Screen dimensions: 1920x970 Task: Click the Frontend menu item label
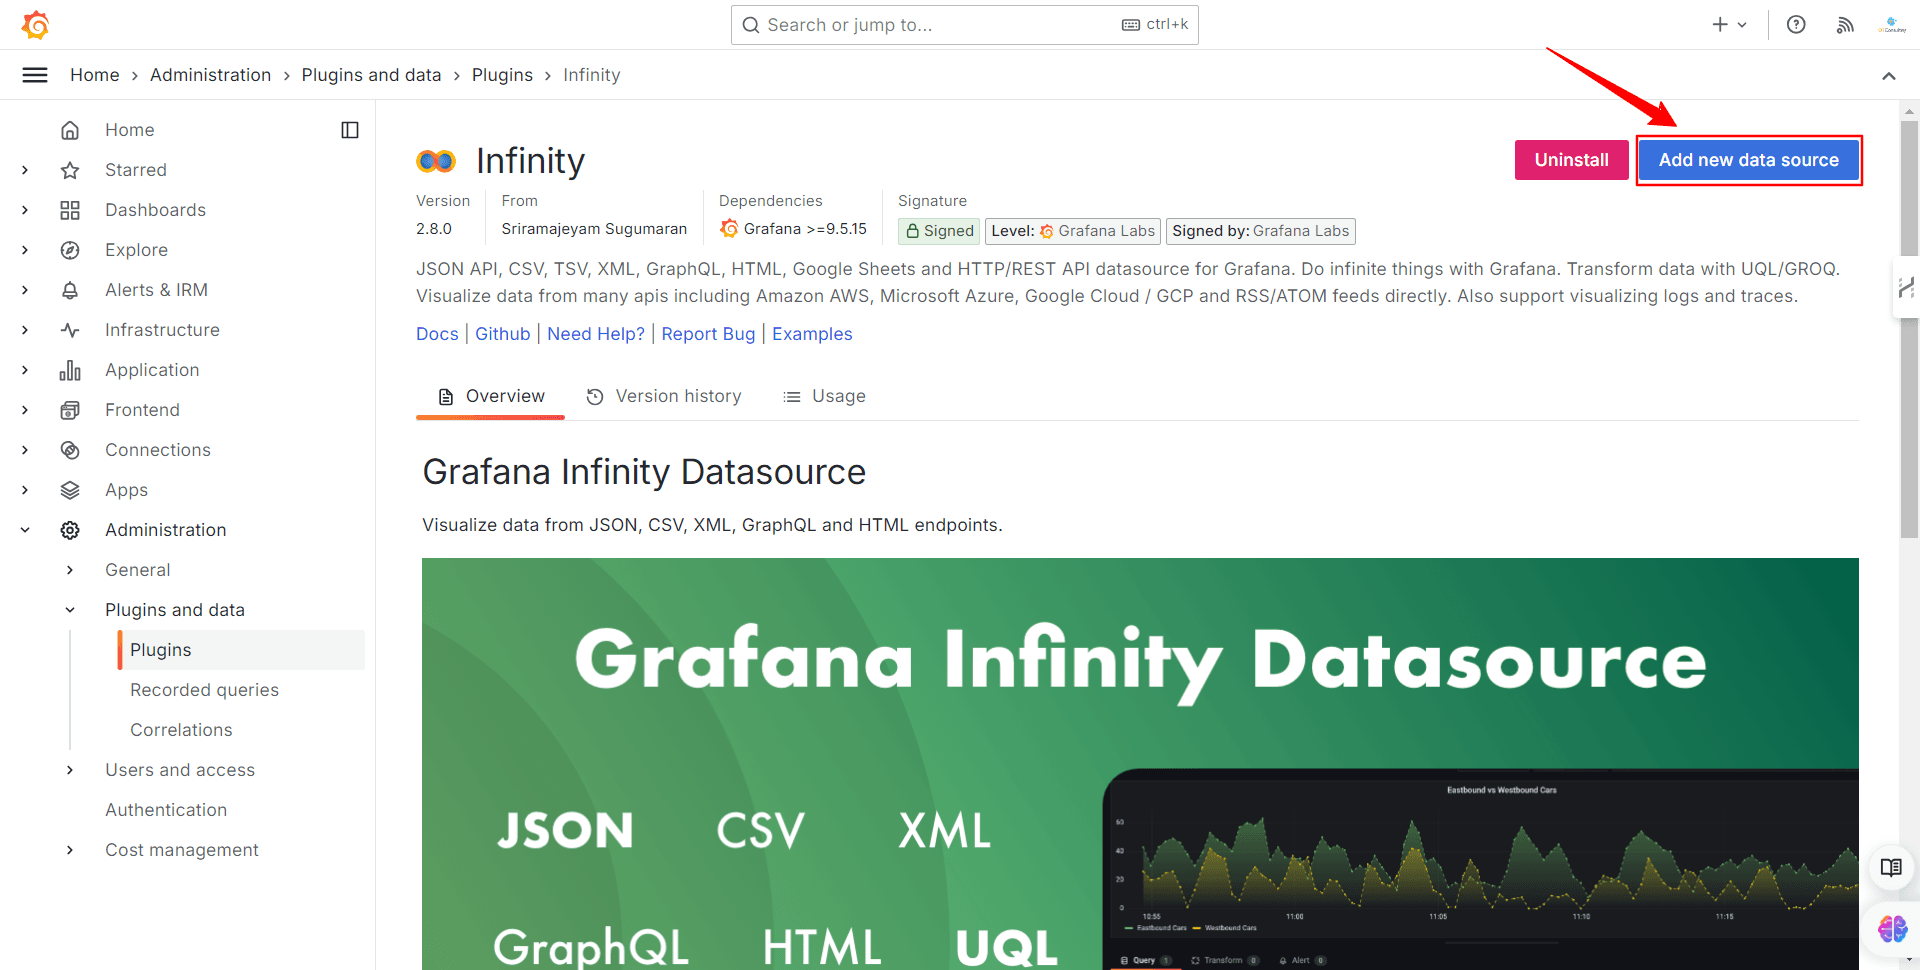click(142, 410)
